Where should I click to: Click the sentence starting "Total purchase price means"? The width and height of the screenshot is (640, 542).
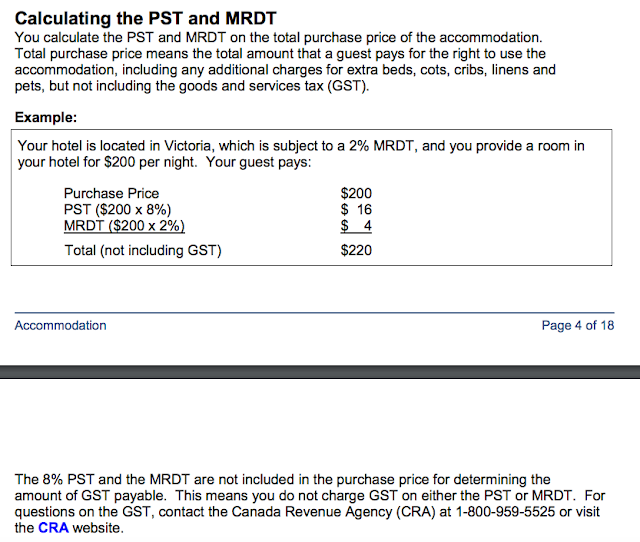(x=281, y=53)
